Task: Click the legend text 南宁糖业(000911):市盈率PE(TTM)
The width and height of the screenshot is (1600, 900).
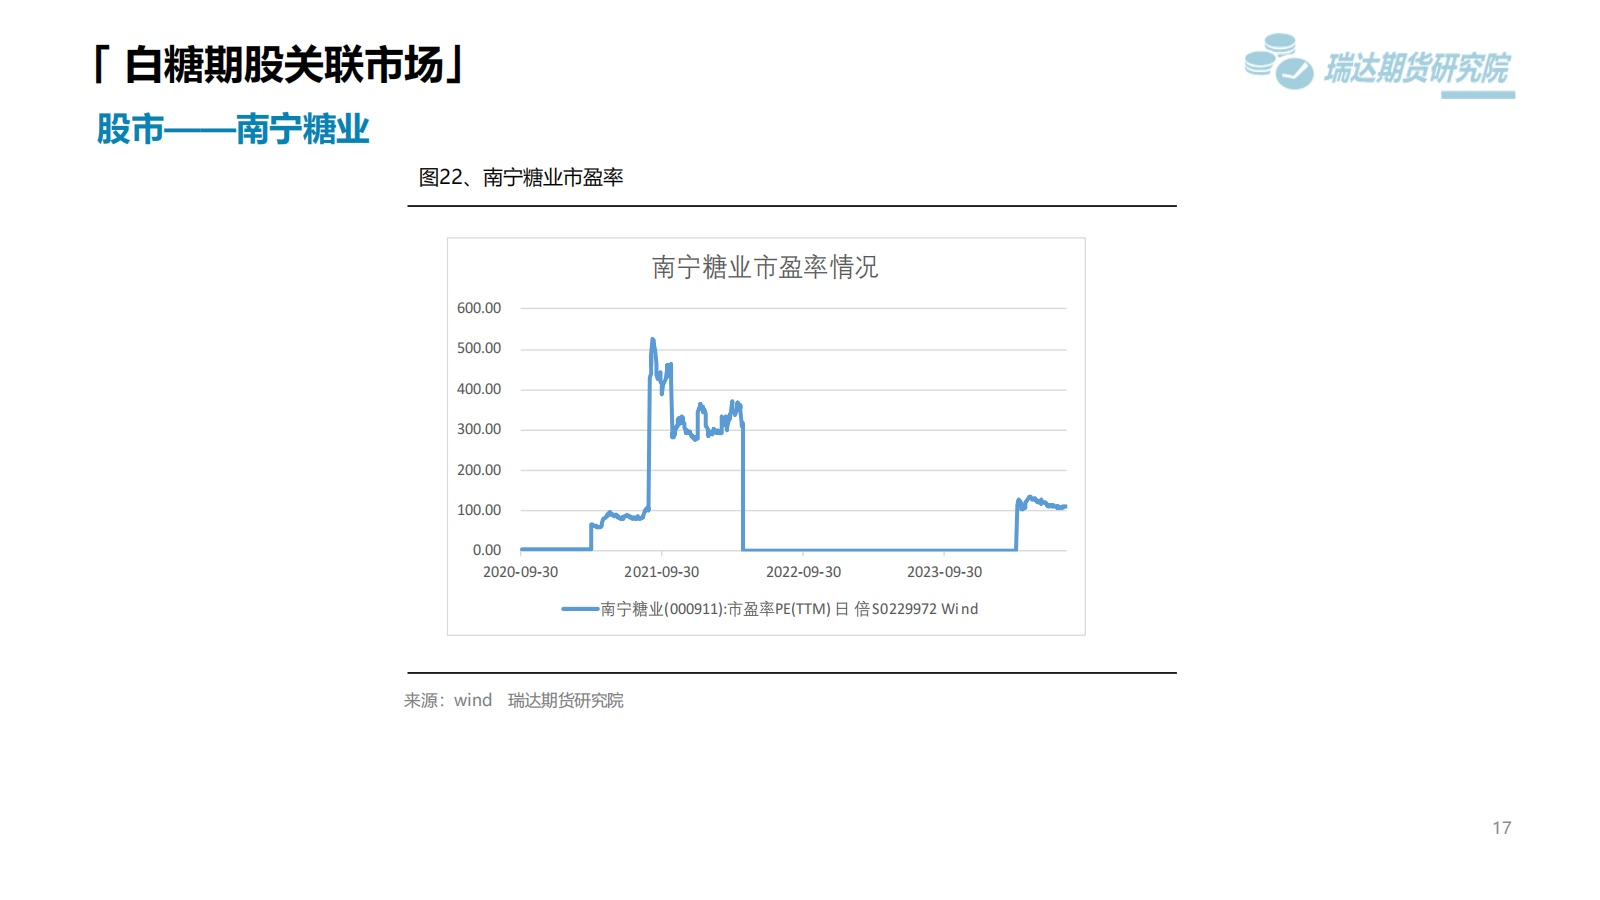Action: [x=715, y=609]
